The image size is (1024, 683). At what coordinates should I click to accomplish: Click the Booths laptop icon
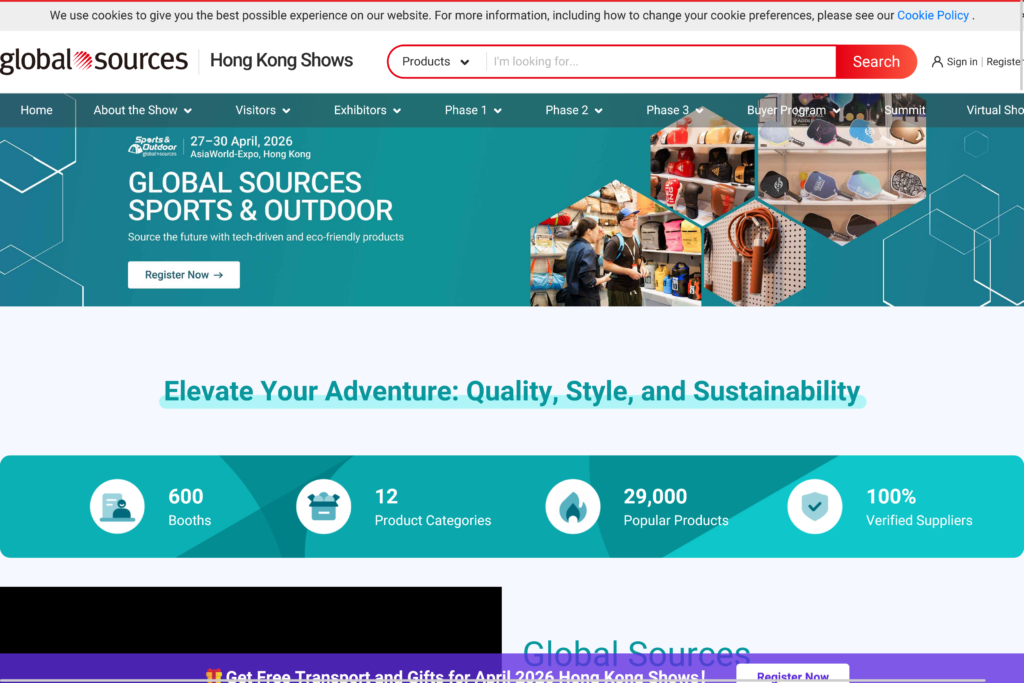pyautogui.click(x=117, y=506)
